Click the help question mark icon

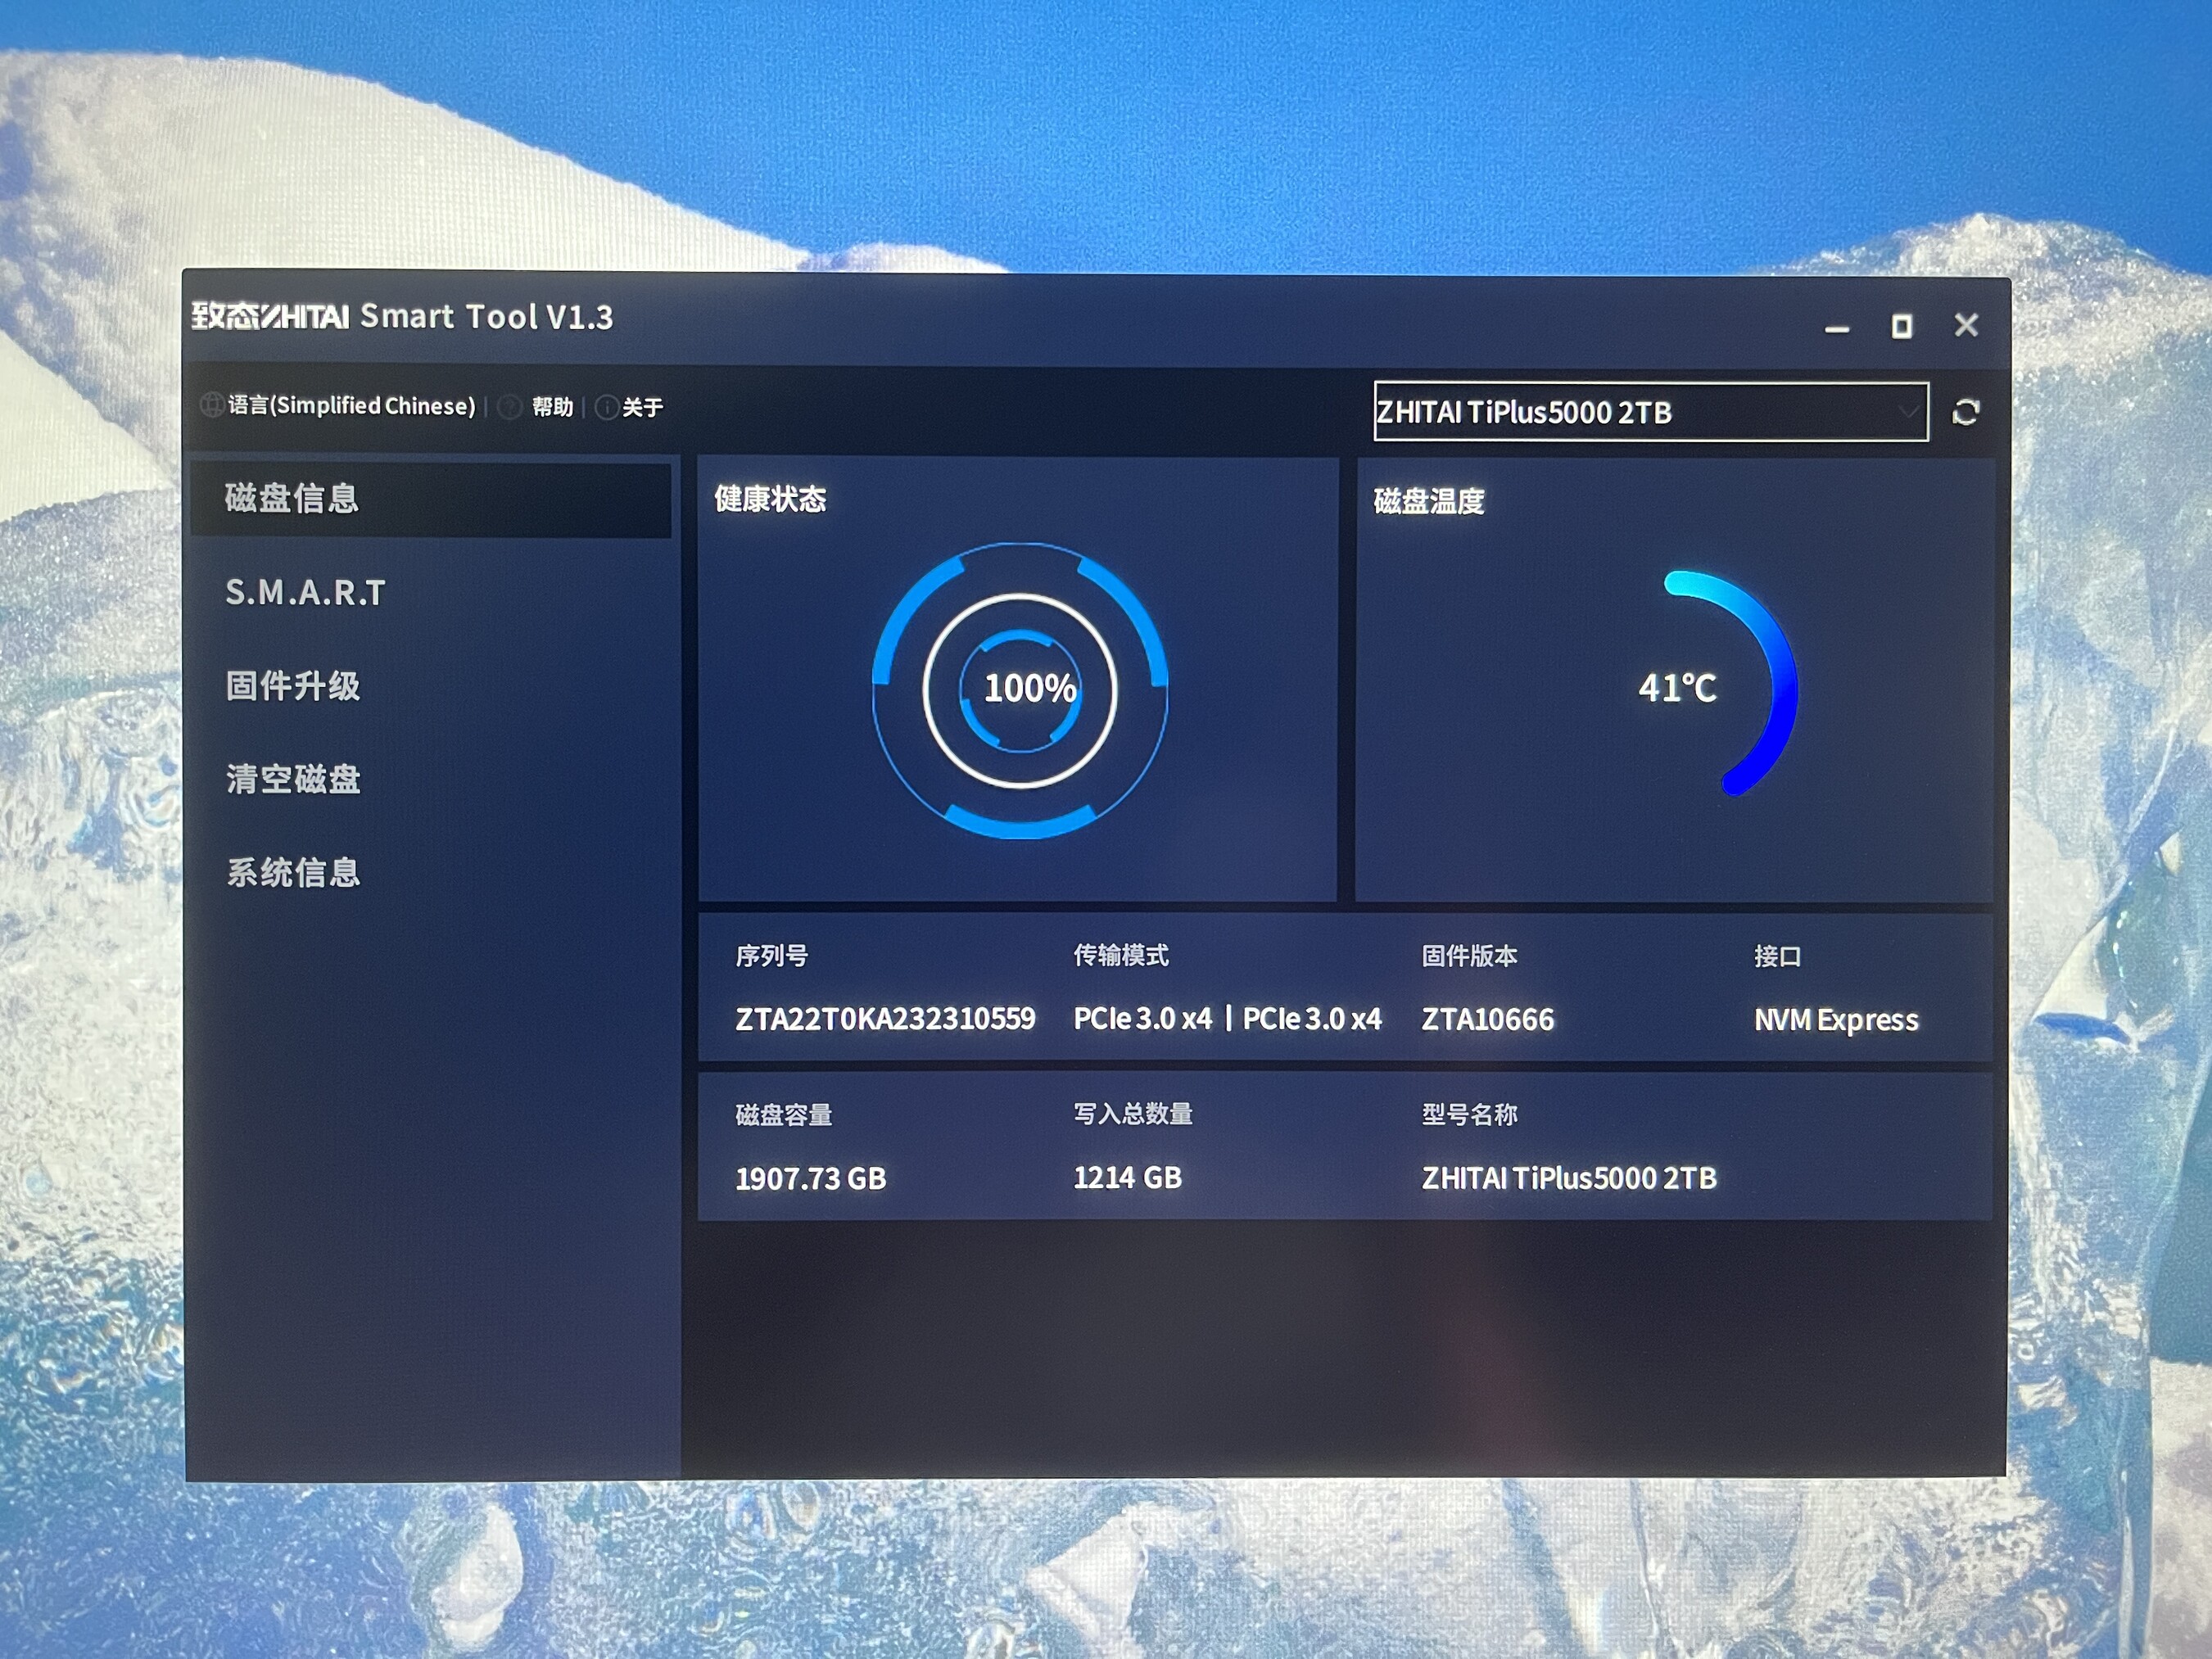pos(510,407)
